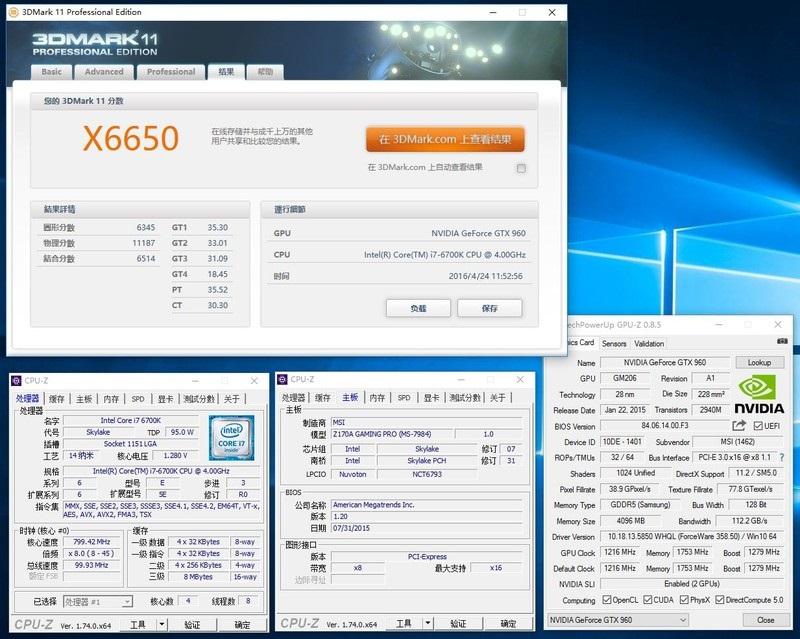The width and height of the screenshot is (800, 639).
Task: Open the 帮助 tab in 3DMark
Action: (265, 72)
